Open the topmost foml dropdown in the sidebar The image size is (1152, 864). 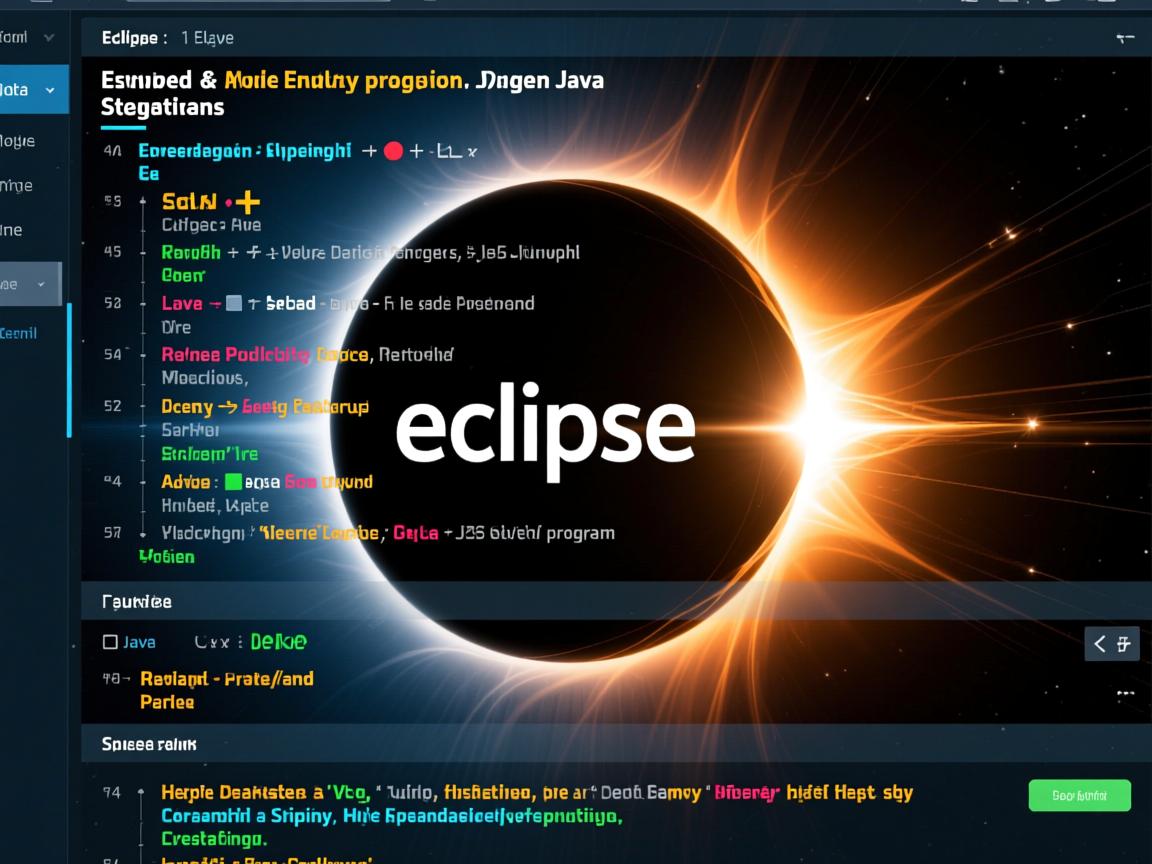click(48, 37)
